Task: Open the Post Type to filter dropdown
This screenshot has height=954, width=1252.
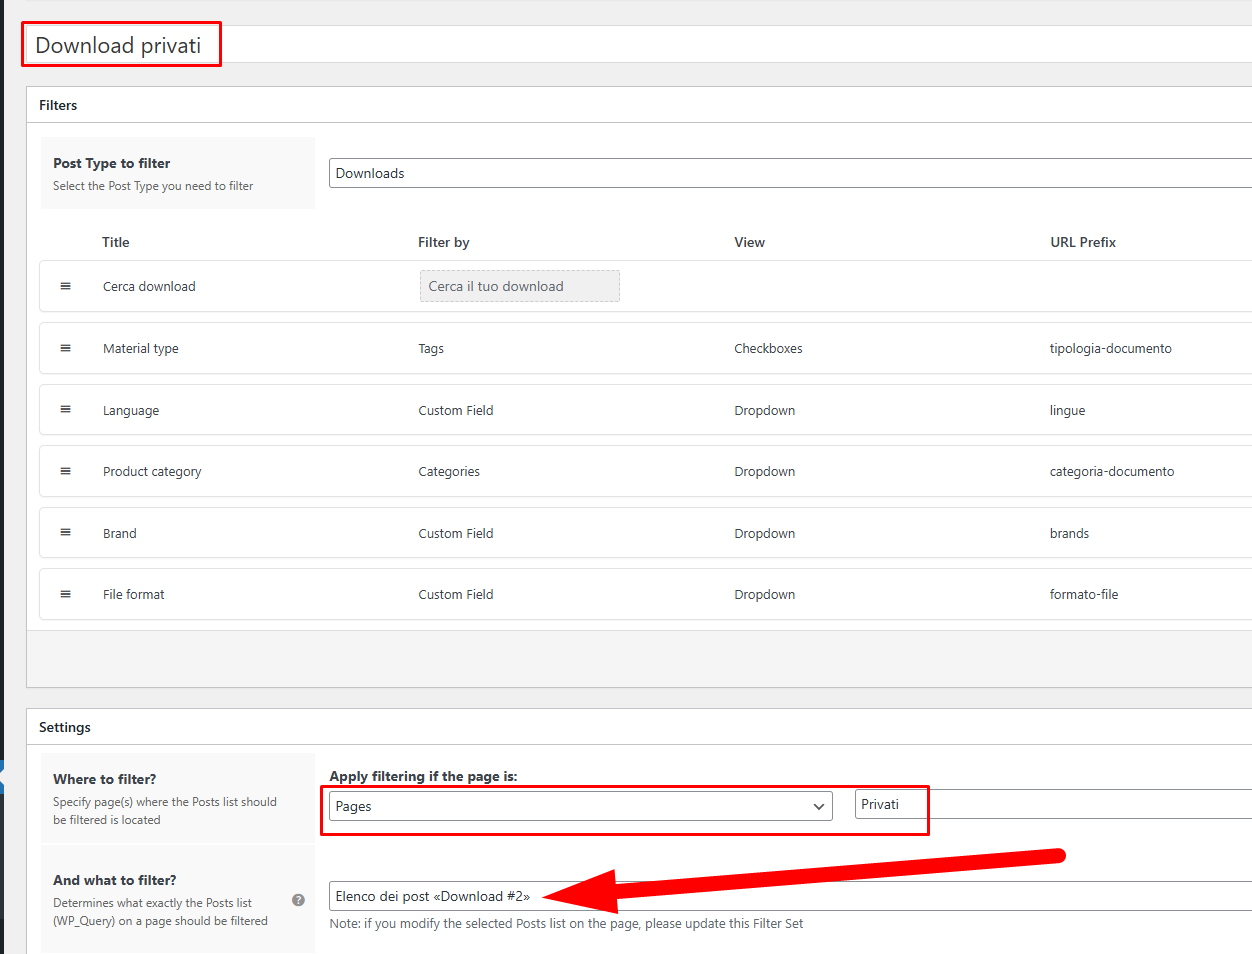Action: 790,173
